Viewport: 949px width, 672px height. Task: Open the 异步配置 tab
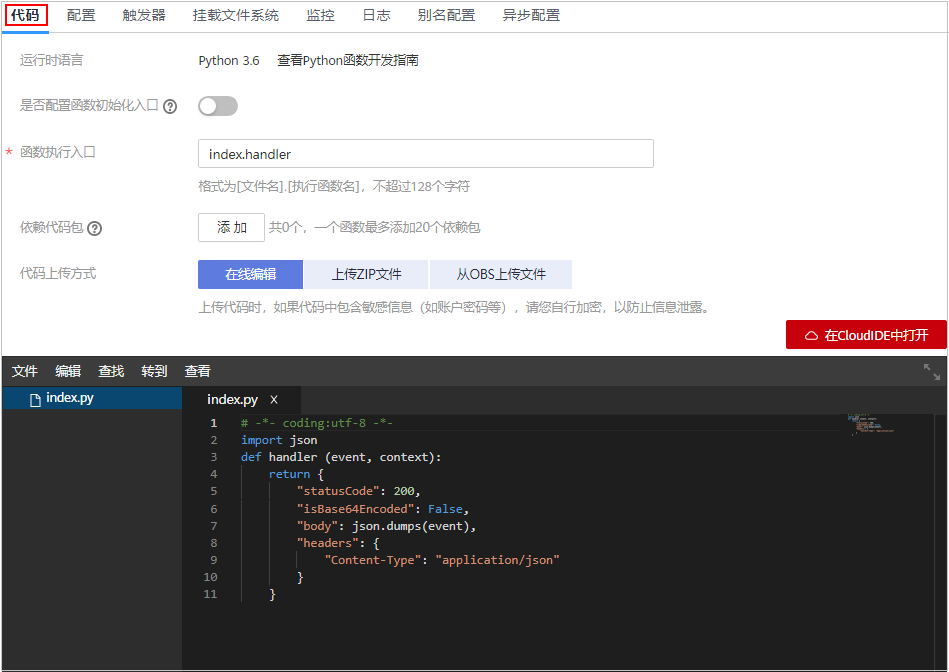point(531,15)
